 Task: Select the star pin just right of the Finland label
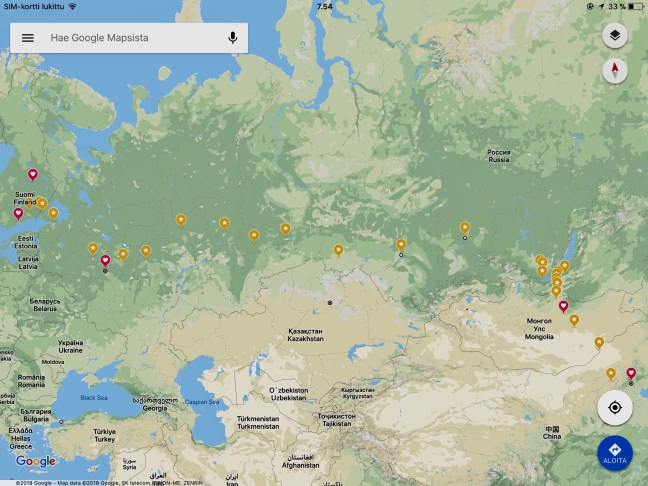[43, 202]
